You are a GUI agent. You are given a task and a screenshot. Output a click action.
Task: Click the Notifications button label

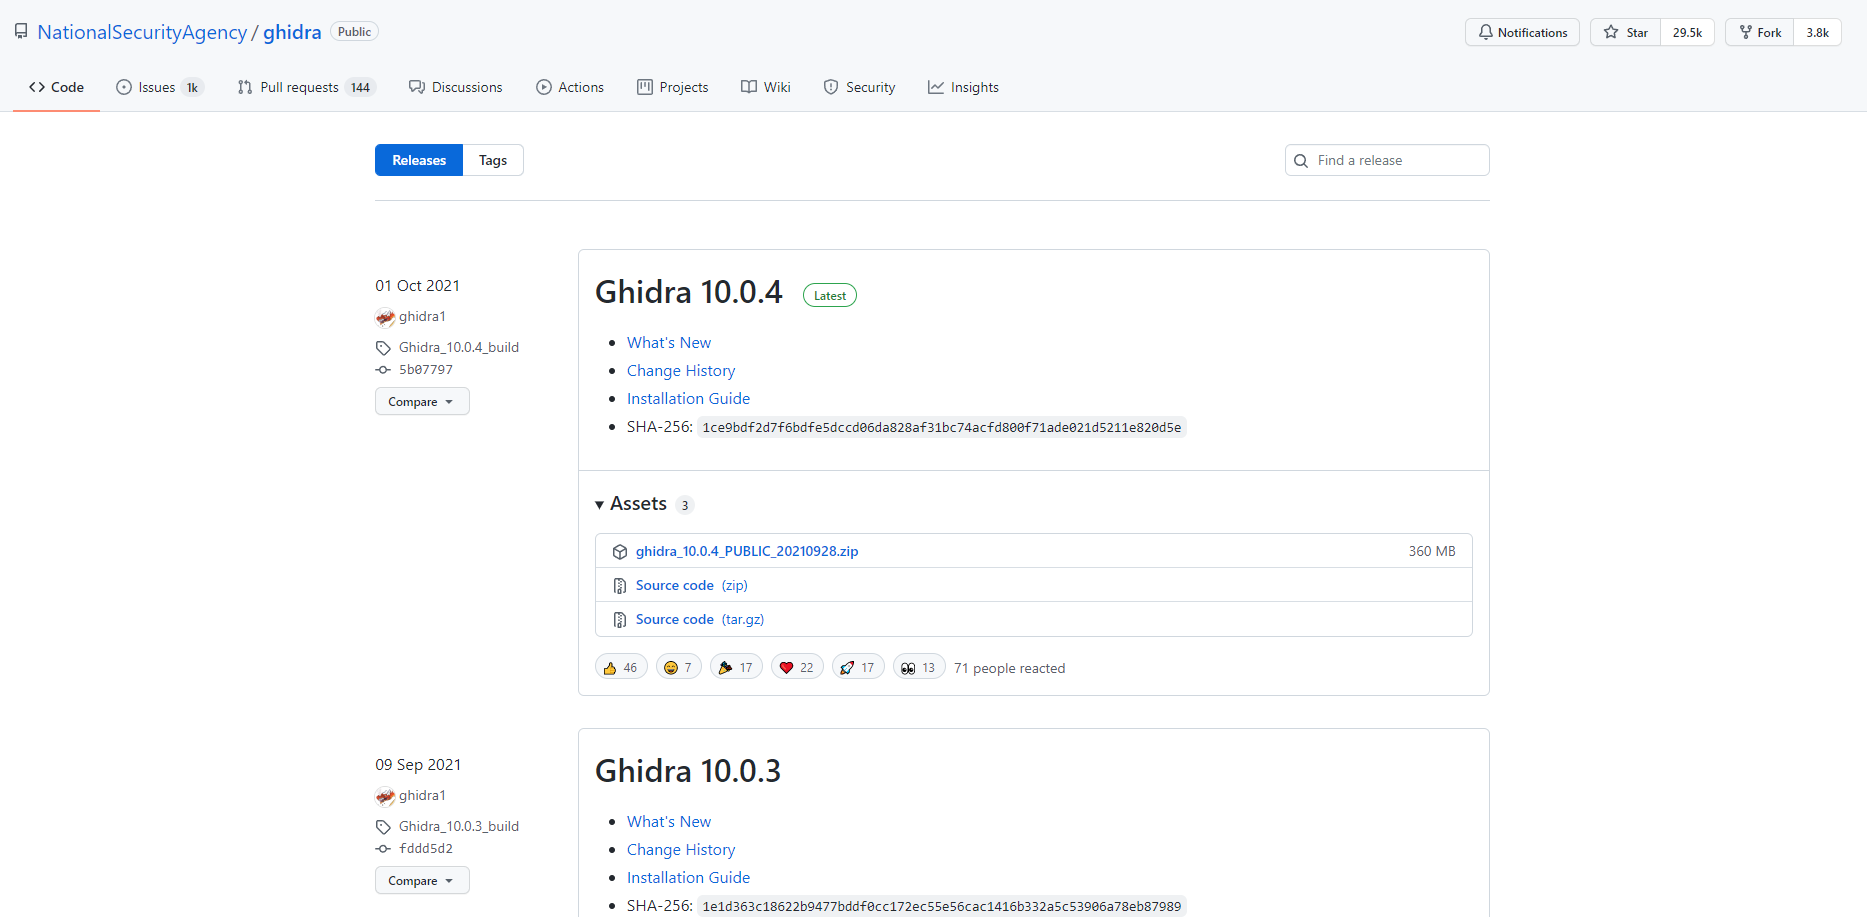tap(1532, 32)
